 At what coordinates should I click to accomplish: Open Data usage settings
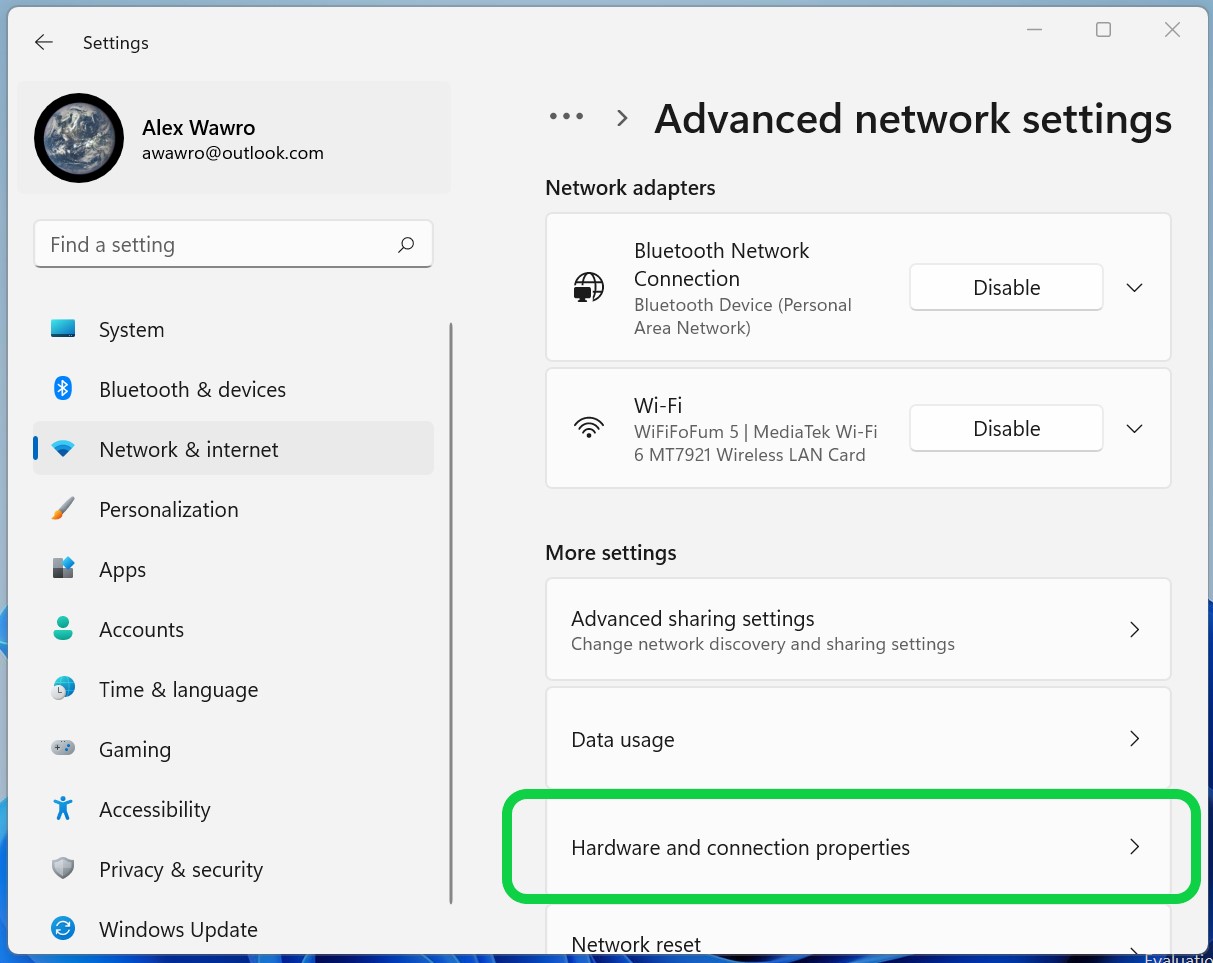(857, 739)
